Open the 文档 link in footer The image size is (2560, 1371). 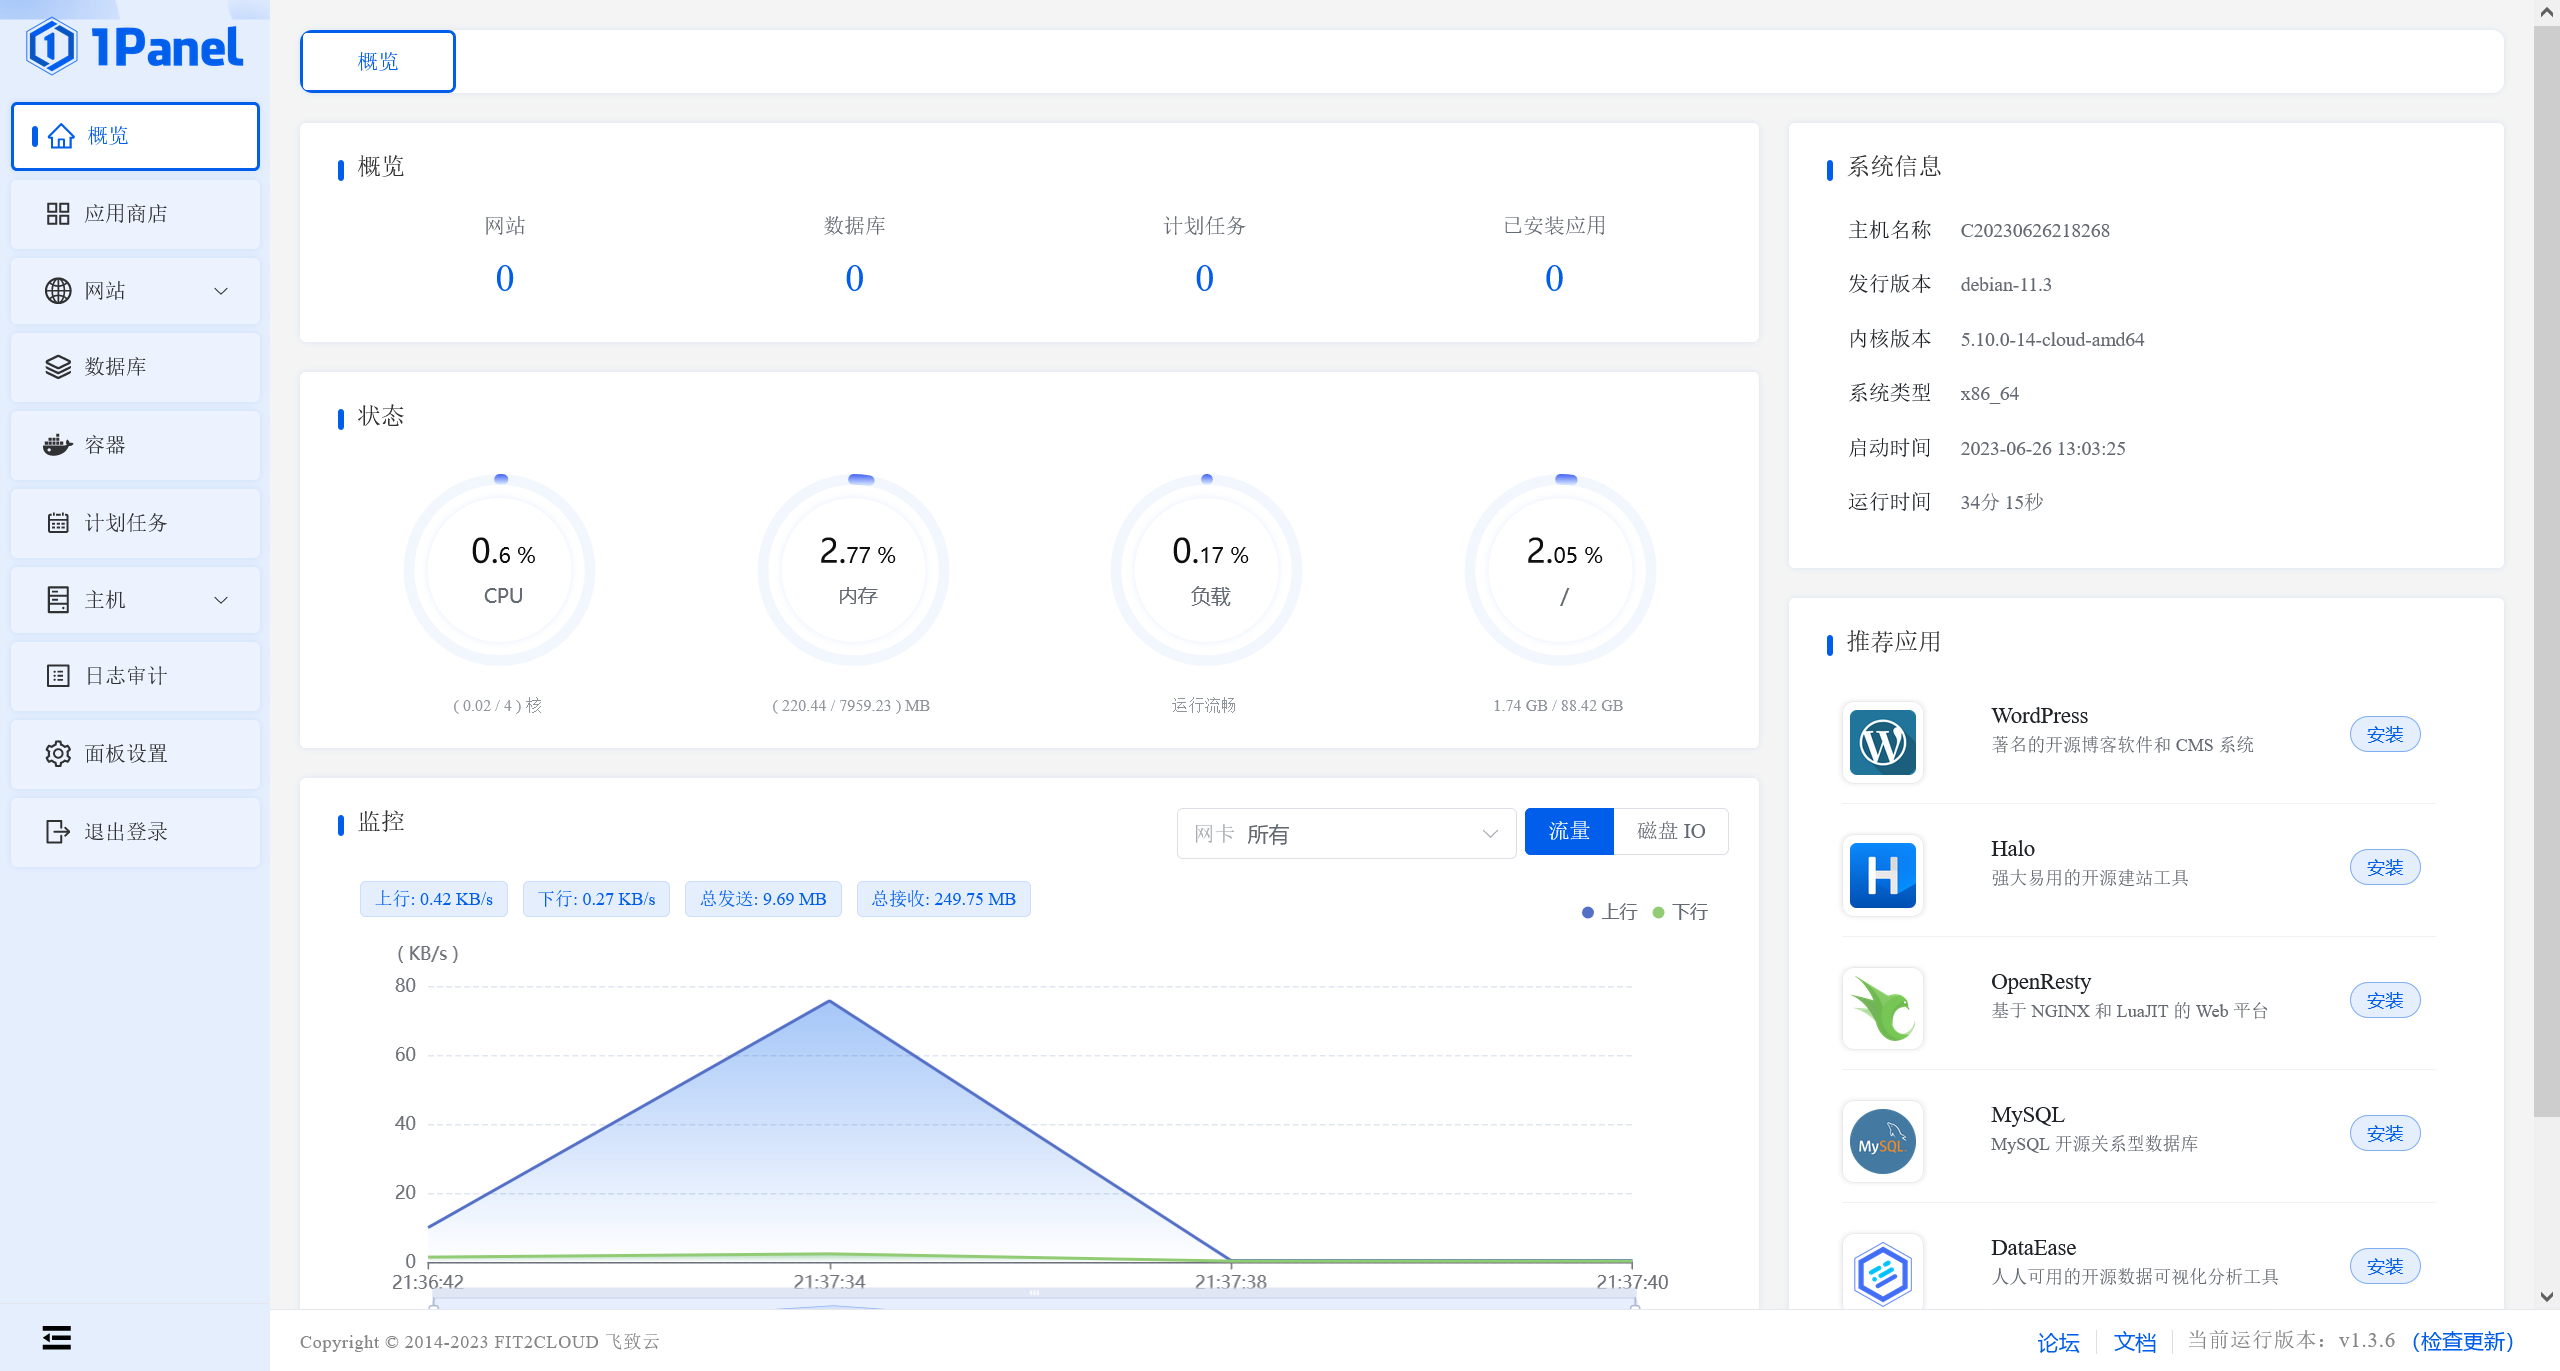click(2135, 1342)
